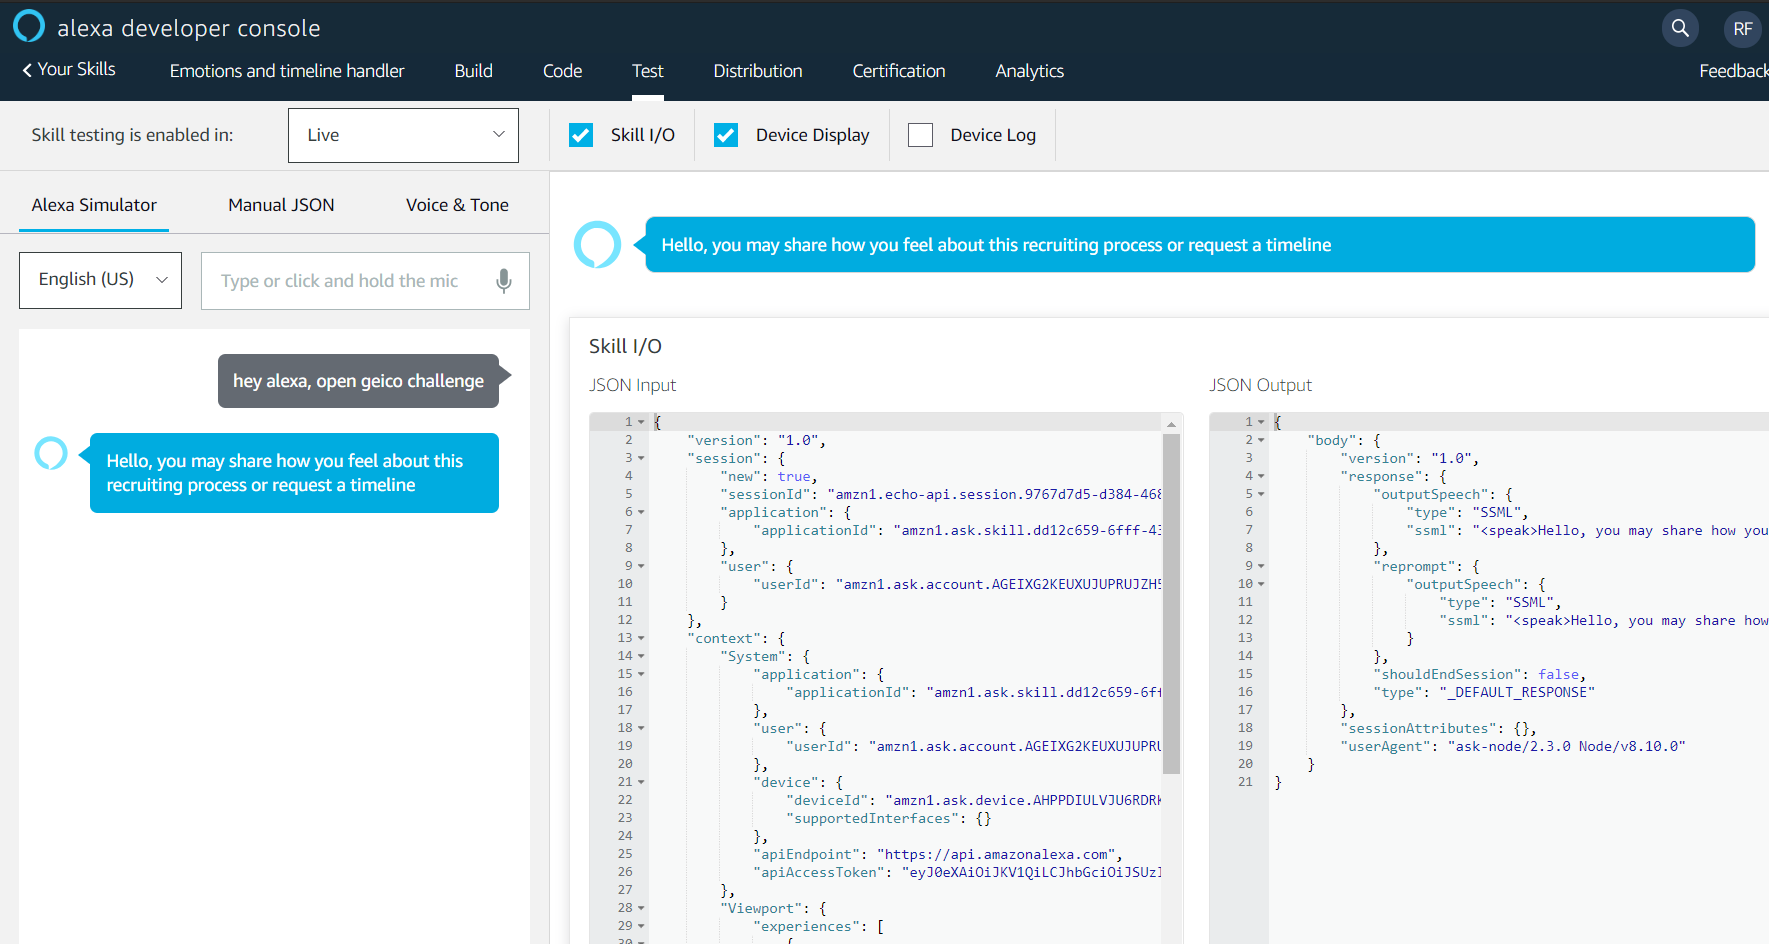Screen dimensions: 1769x944
Task: Click the Feedback link
Action: click(x=1733, y=71)
